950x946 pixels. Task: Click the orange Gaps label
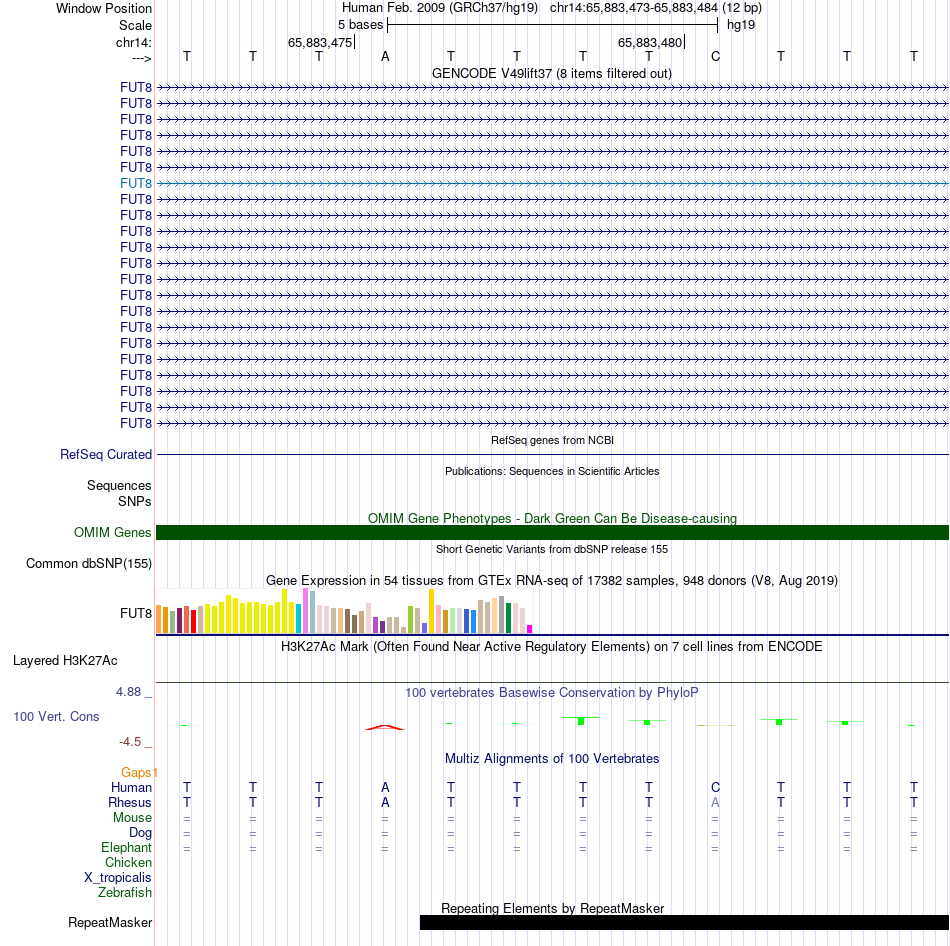(136, 772)
